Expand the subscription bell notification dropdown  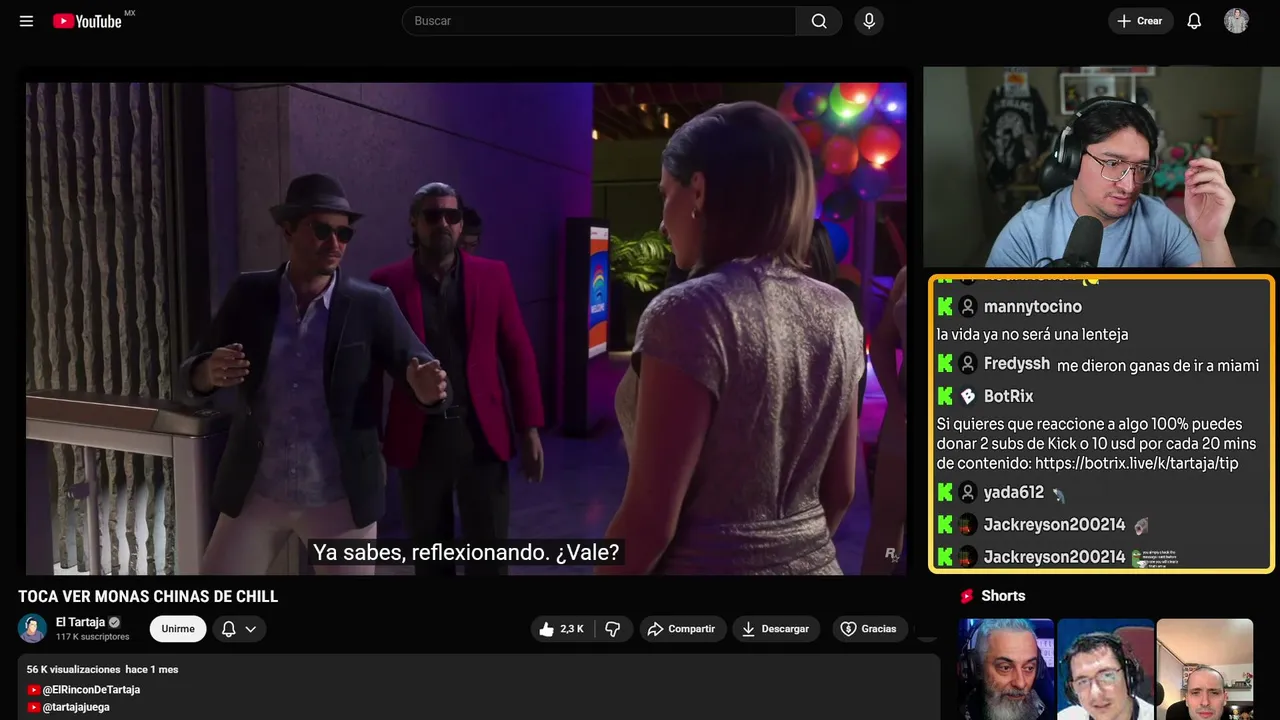(239, 629)
